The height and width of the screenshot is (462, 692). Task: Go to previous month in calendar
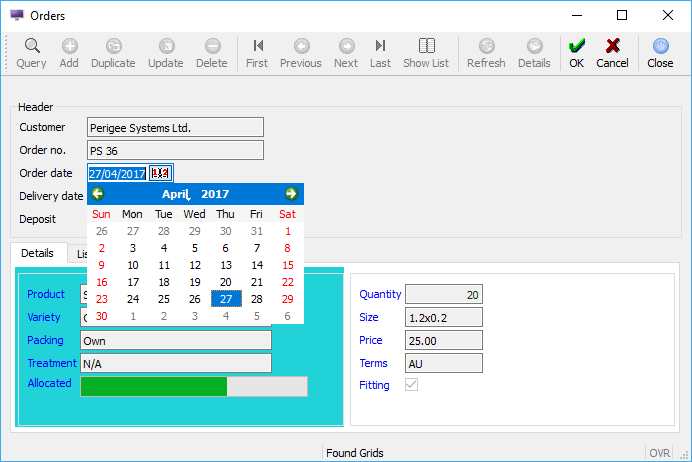tap(98, 194)
